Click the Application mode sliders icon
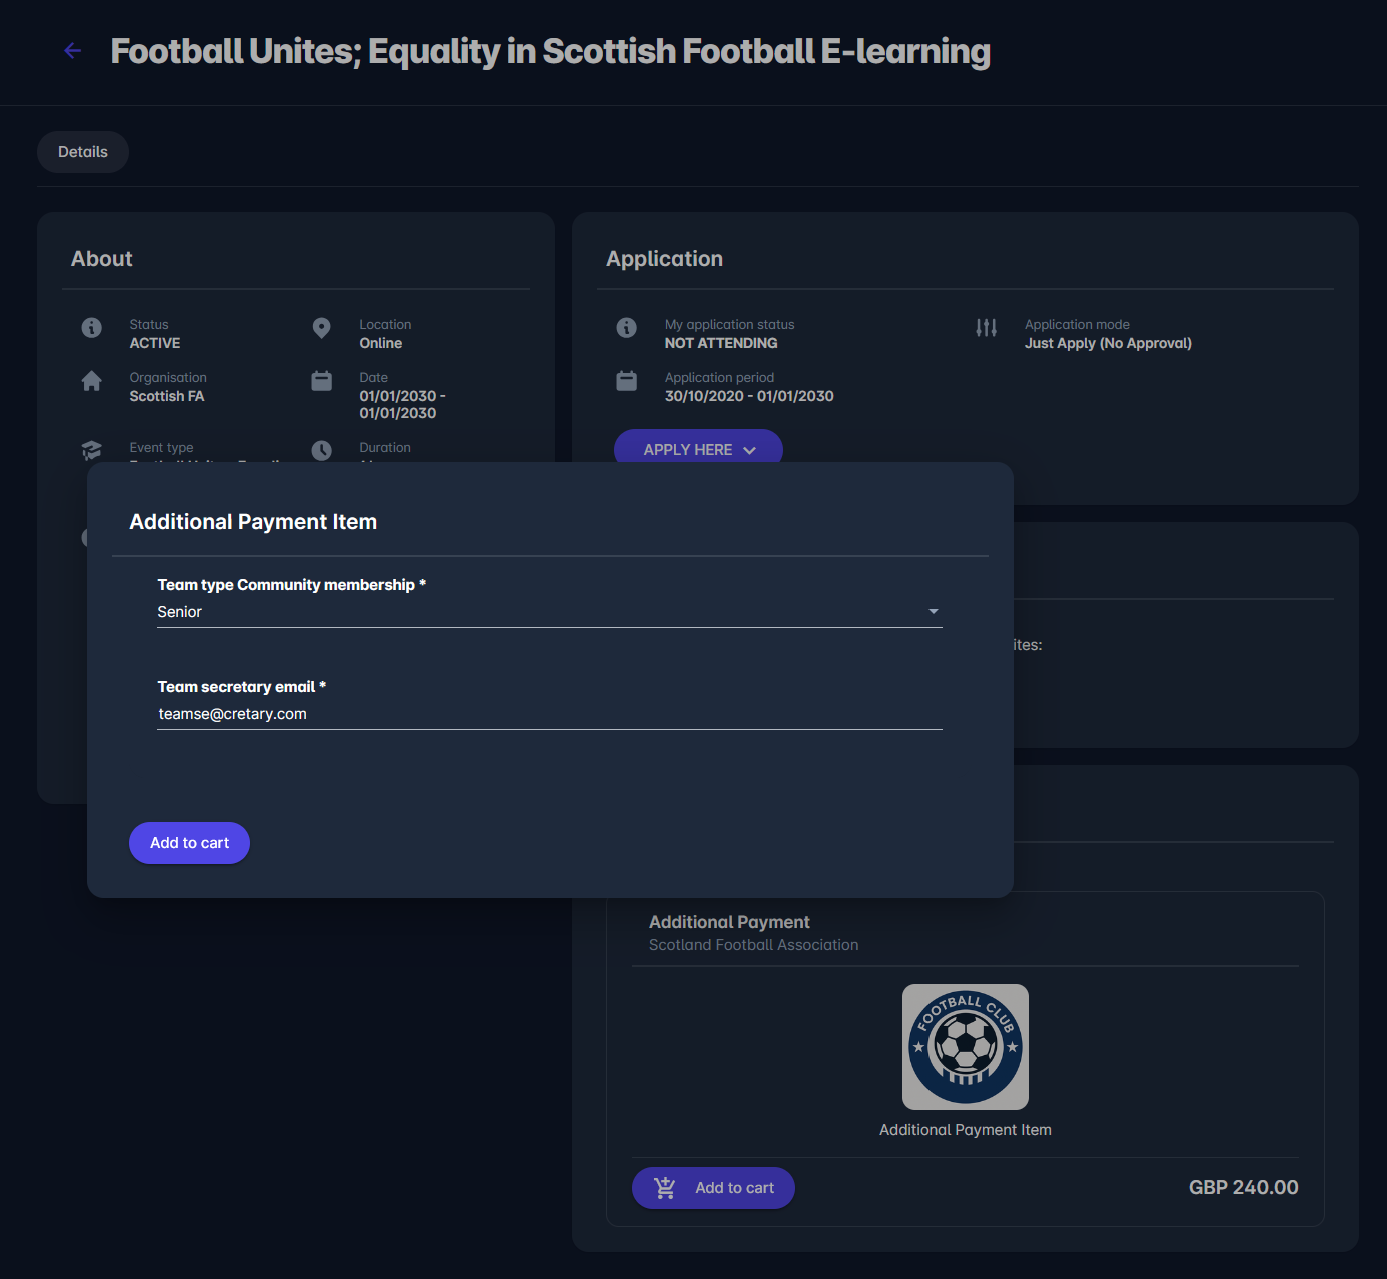 [x=986, y=328]
